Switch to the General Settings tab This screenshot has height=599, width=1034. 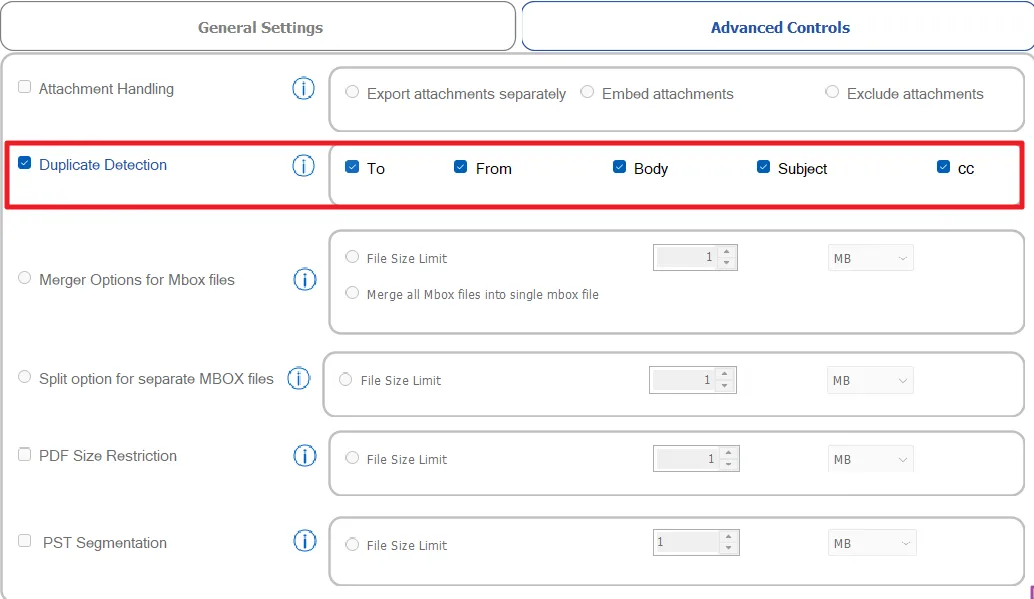tap(258, 26)
